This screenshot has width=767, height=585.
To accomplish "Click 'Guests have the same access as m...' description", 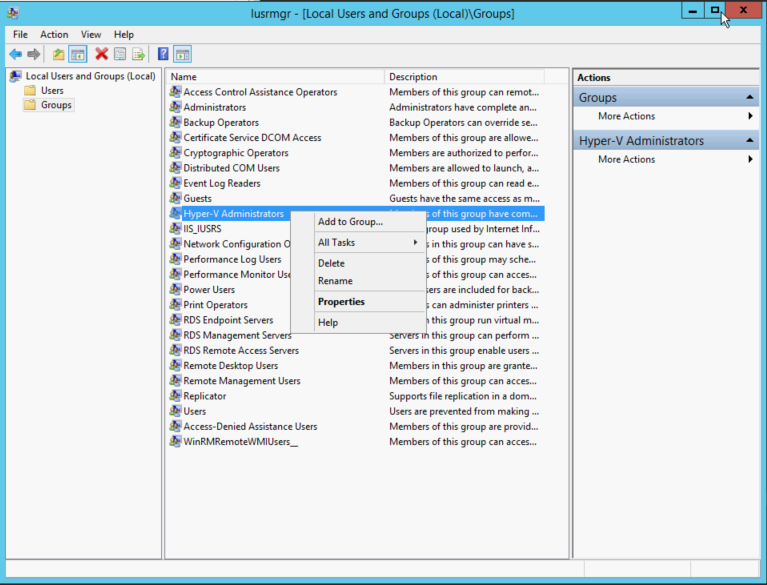I will tap(464, 198).
